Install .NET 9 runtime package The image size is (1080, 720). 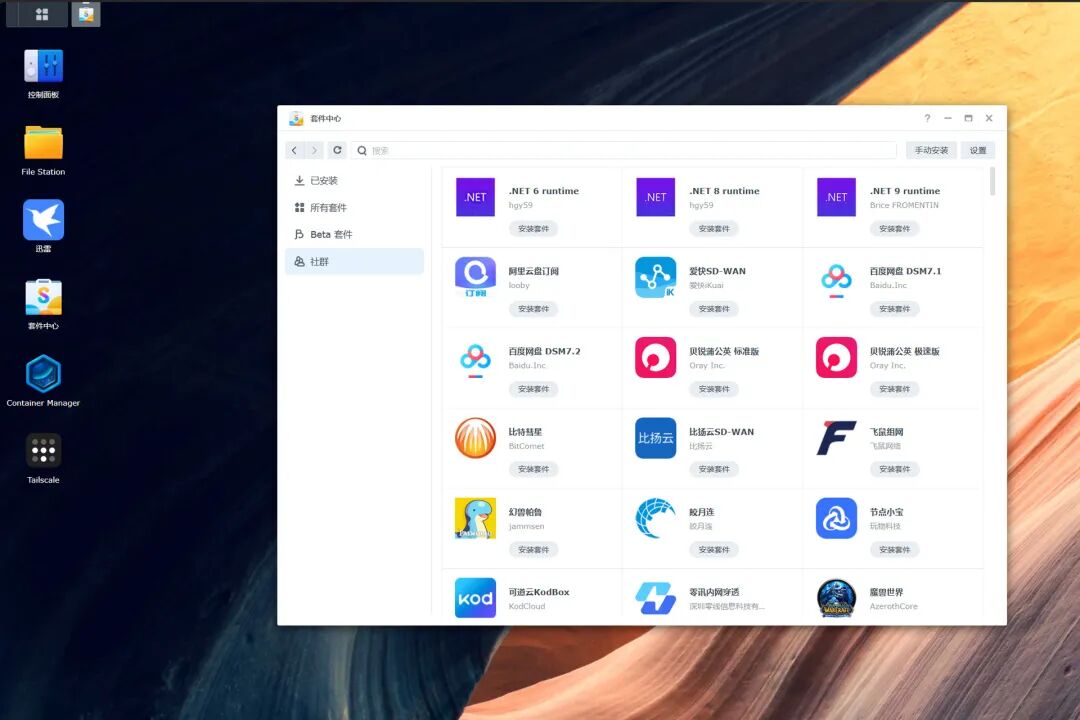[894, 229]
